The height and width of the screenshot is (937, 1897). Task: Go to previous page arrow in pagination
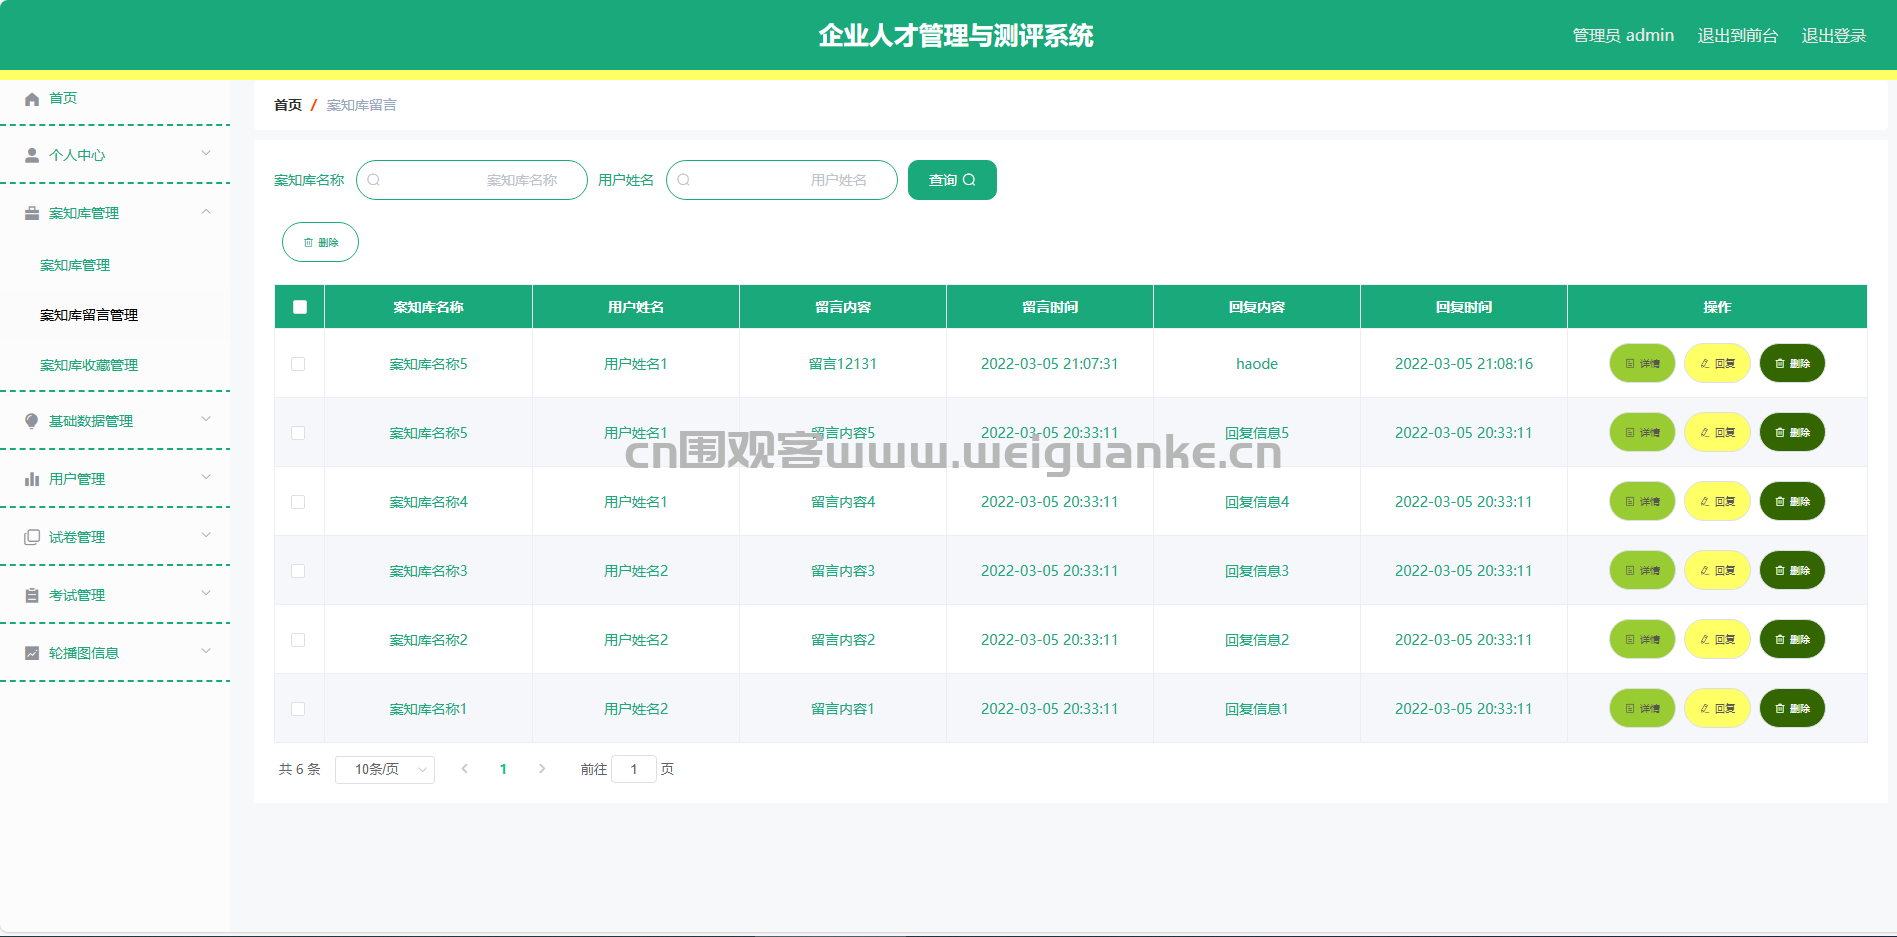465,769
